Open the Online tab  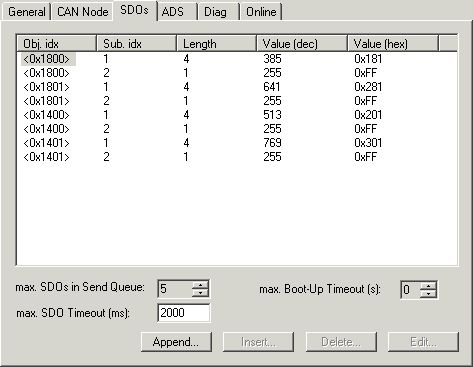(261, 12)
